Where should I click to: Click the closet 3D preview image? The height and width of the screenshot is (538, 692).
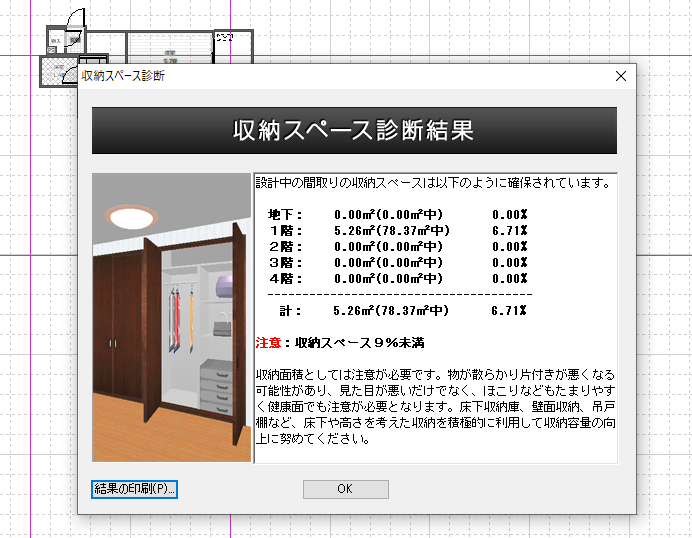click(x=172, y=317)
